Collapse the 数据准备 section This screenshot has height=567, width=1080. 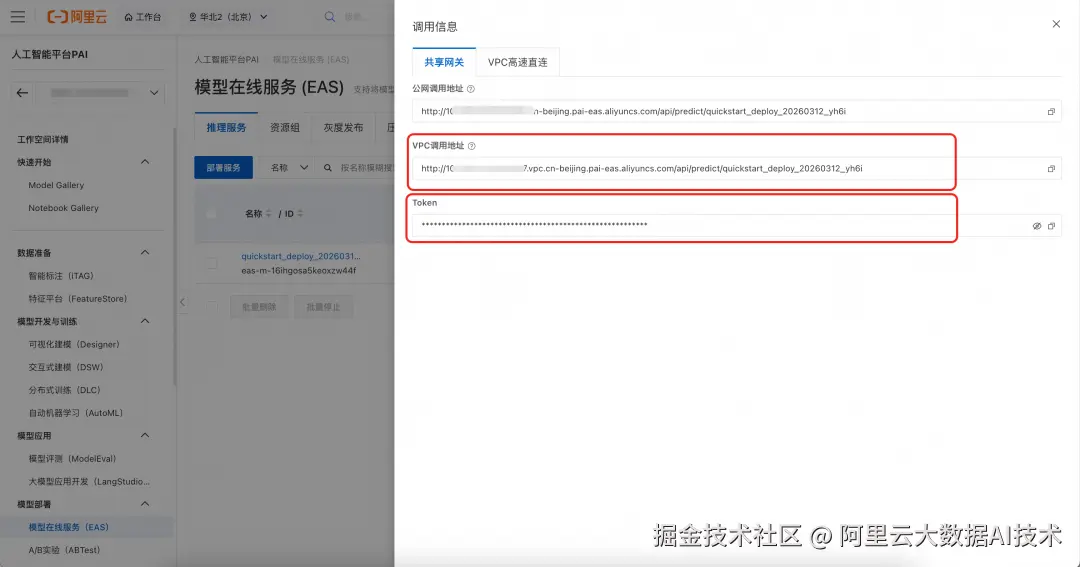coord(145,253)
